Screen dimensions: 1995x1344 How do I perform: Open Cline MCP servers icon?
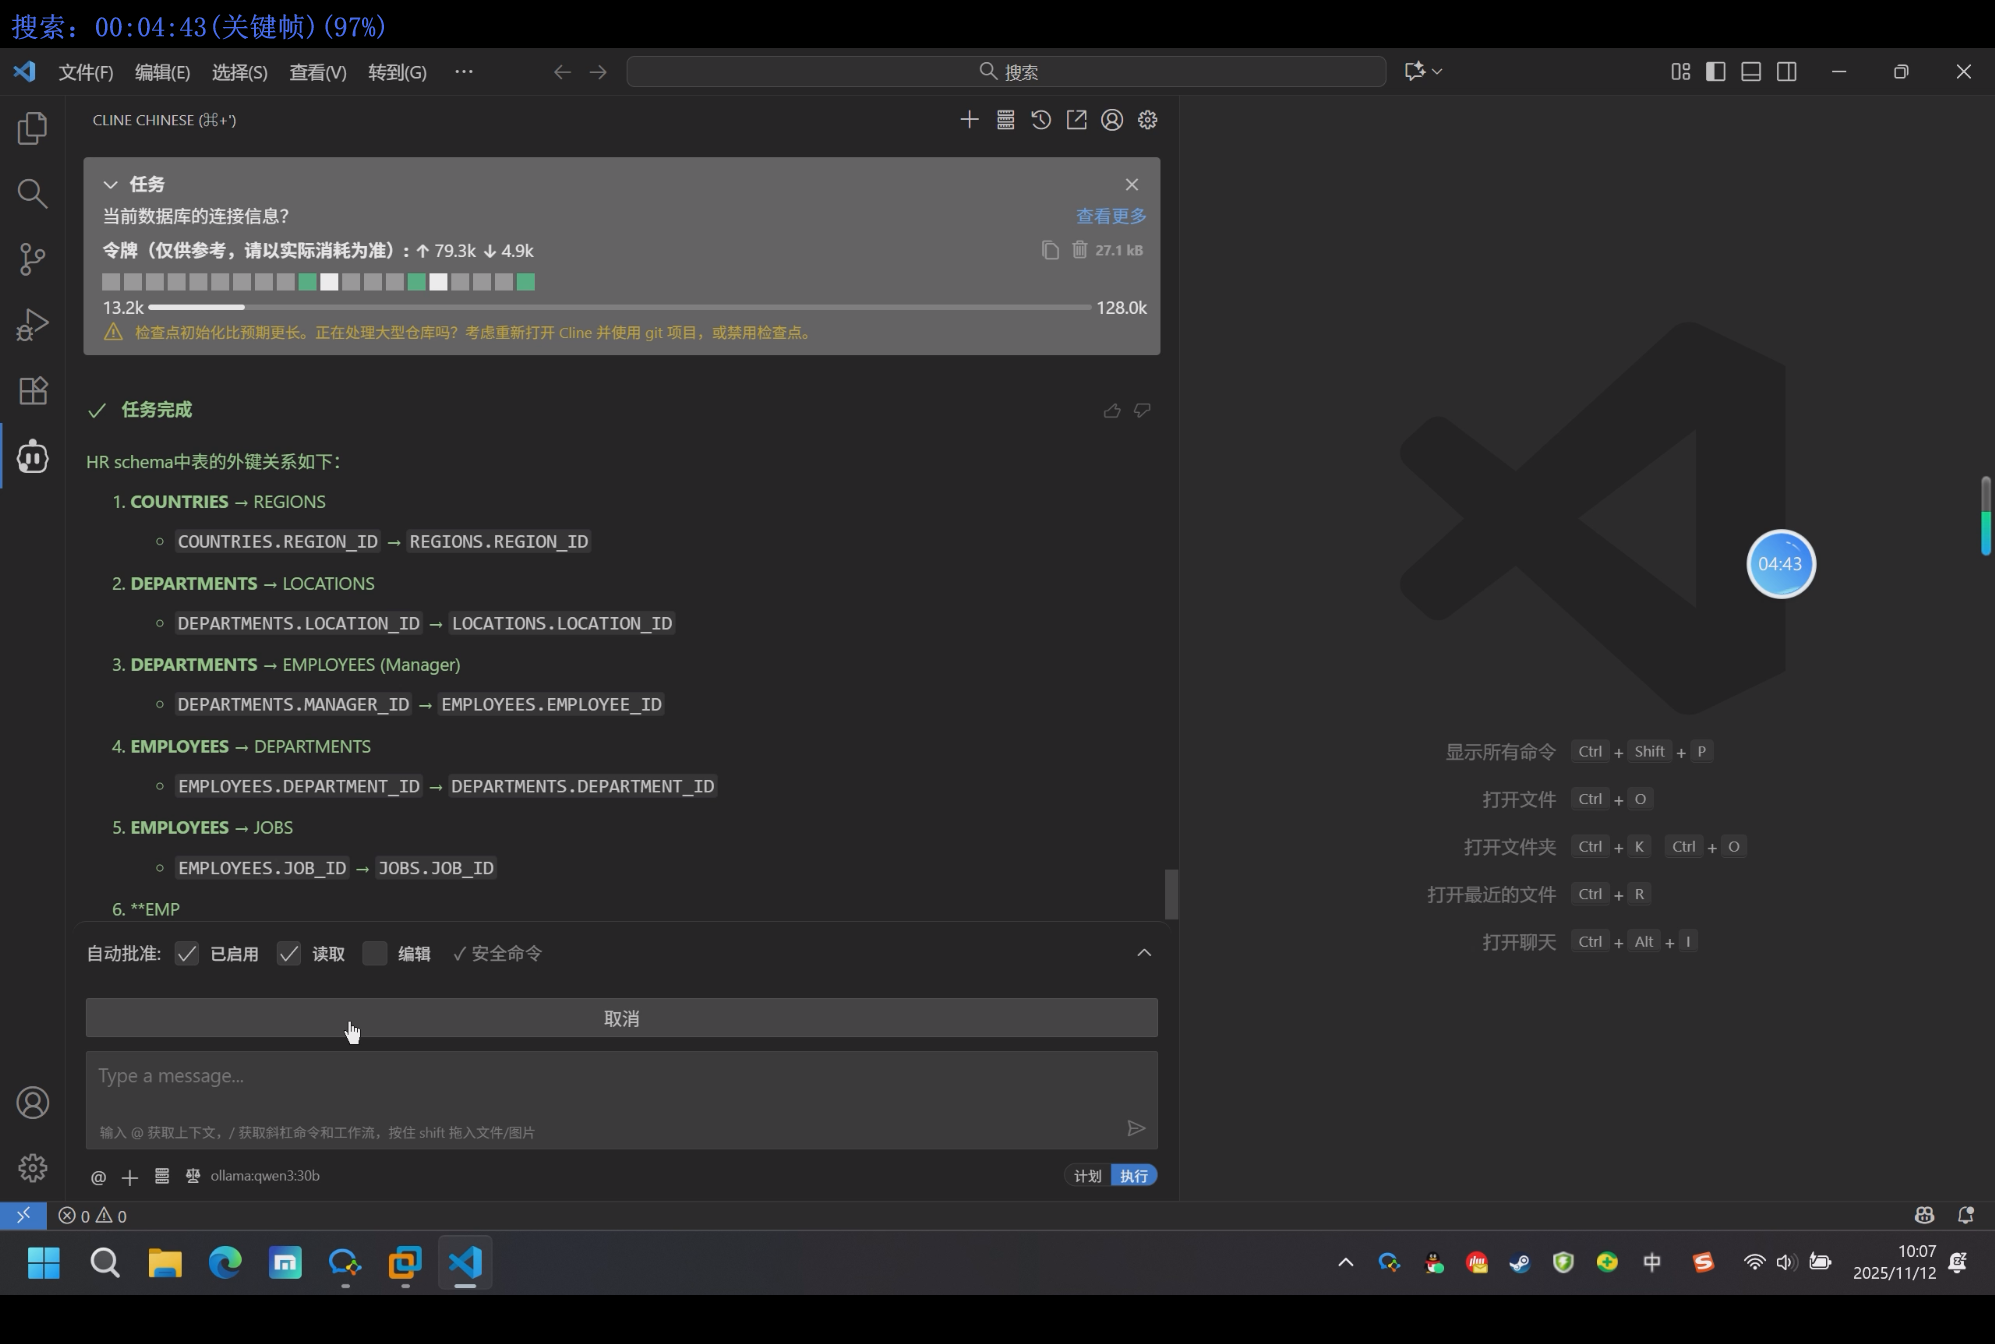[x=1005, y=120]
